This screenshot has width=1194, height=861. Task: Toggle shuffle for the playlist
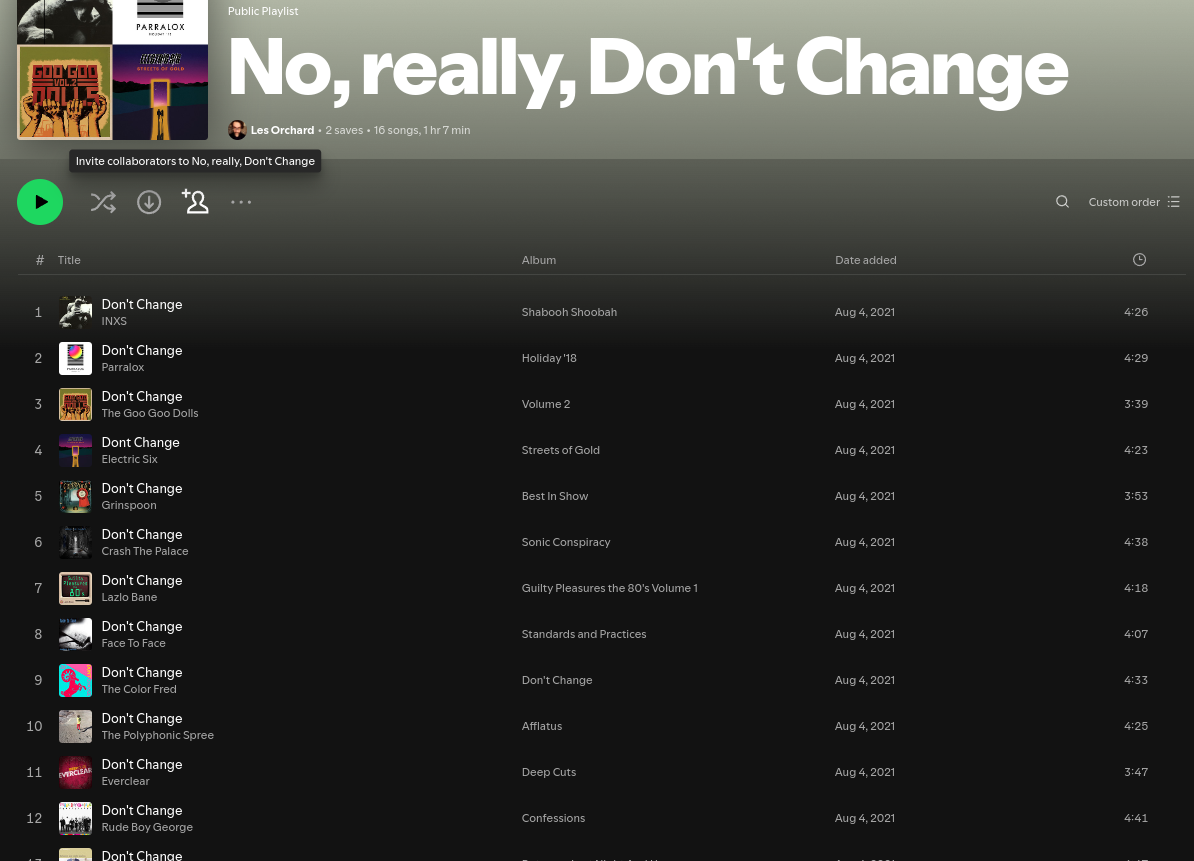click(x=103, y=202)
